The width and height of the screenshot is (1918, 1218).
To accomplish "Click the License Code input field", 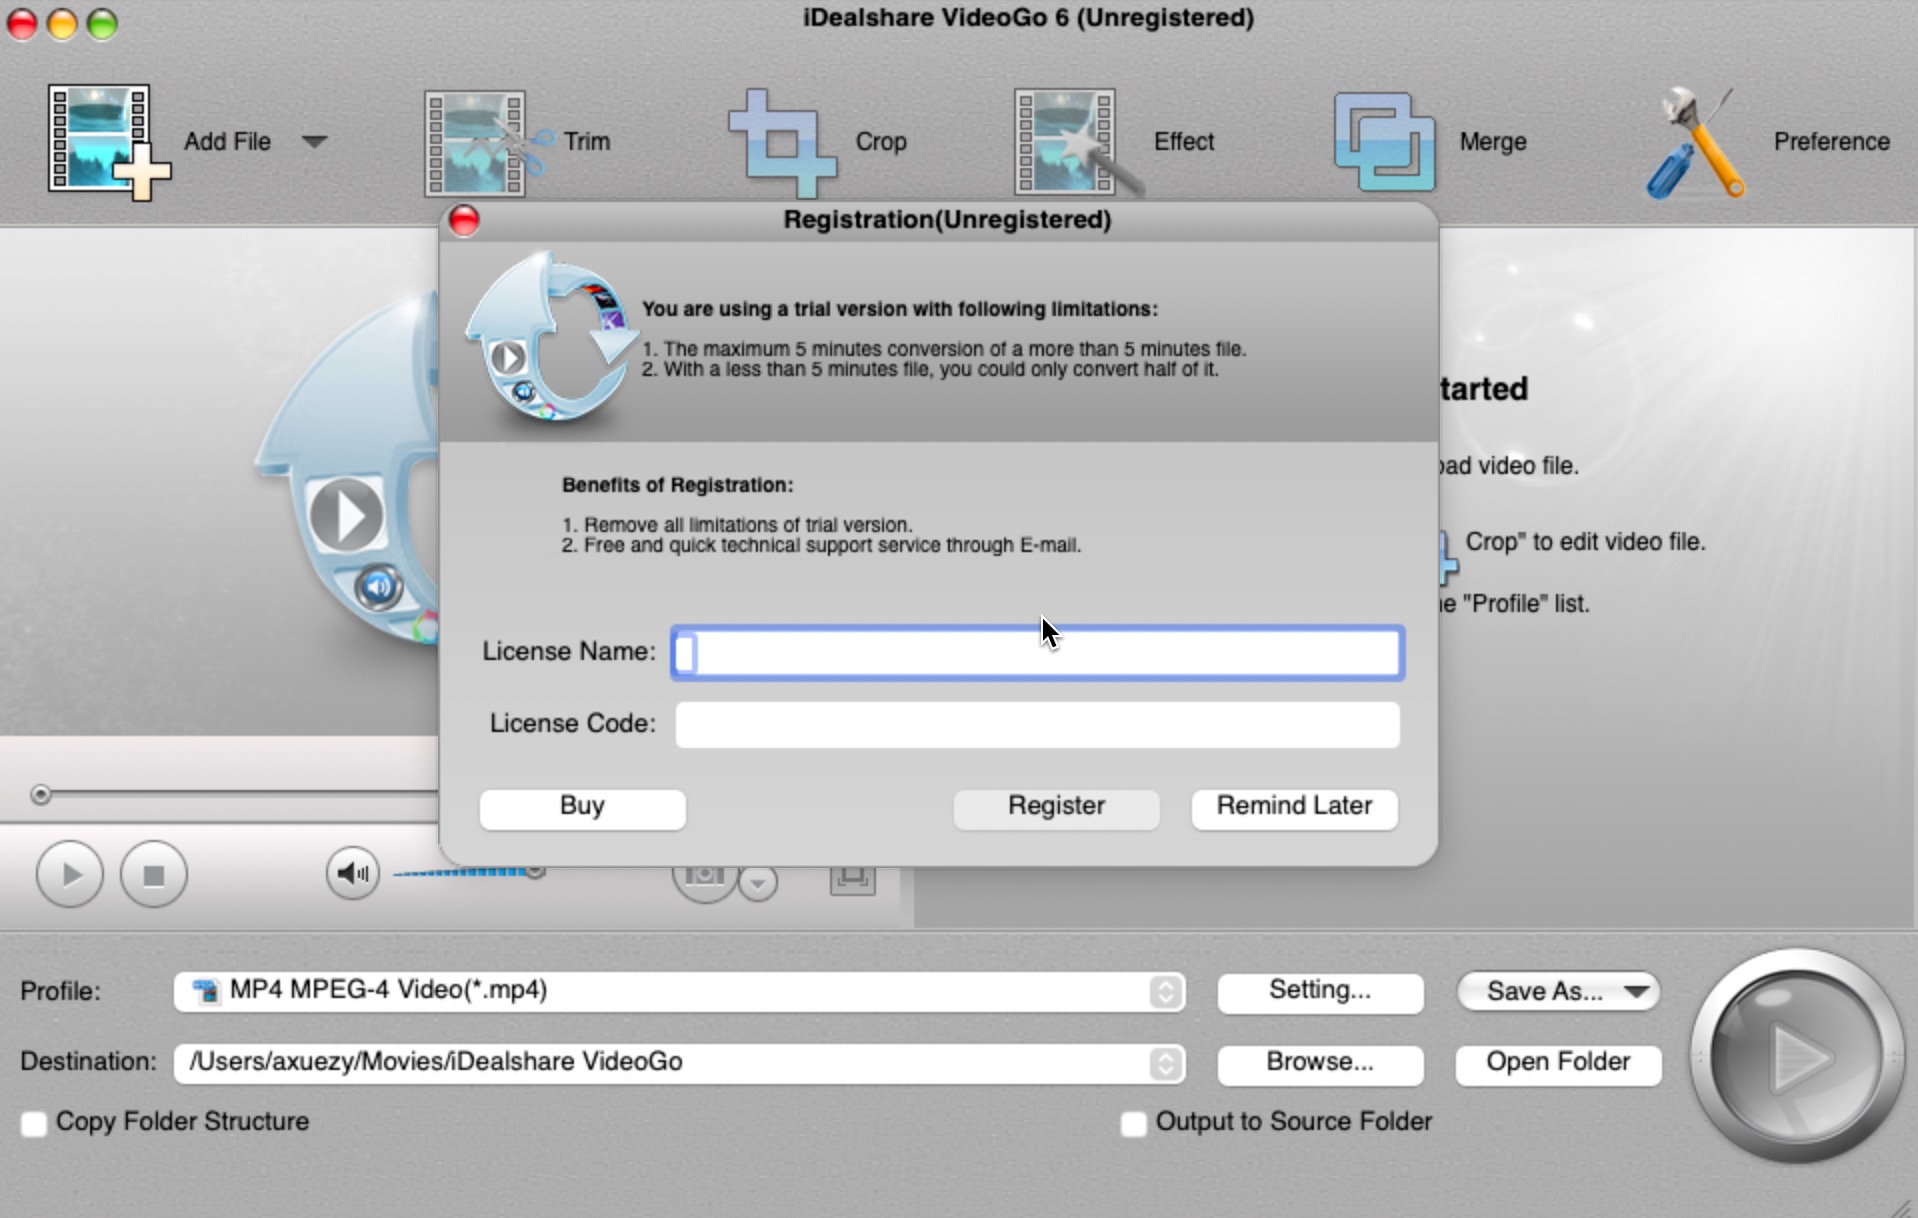I will click(x=1037, y=724).
